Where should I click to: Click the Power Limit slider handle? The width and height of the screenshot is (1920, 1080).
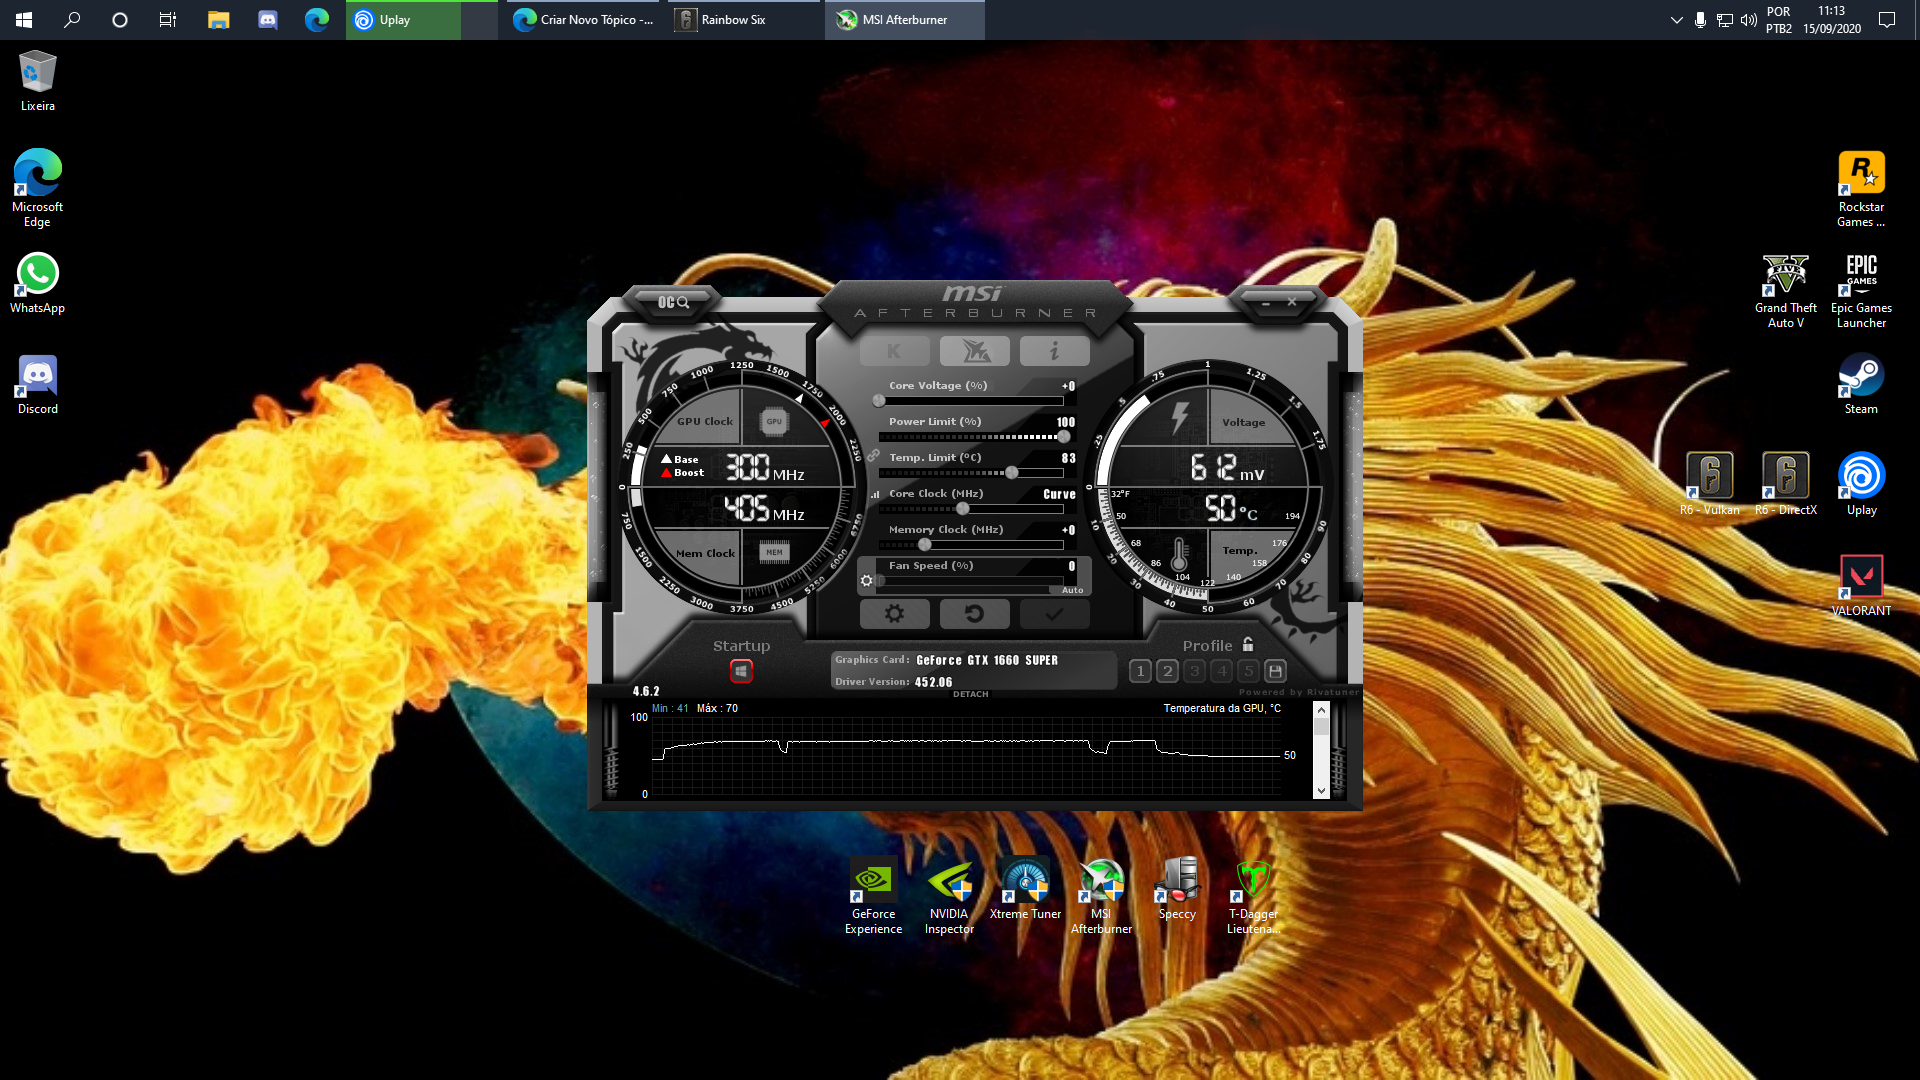click(1064, 437)
